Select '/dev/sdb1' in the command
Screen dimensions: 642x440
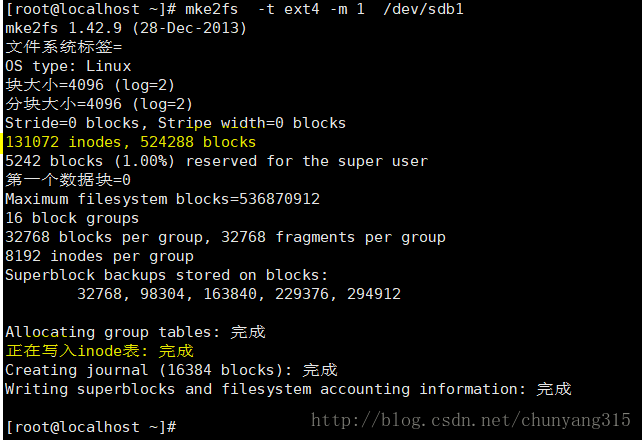pos(424,9)
